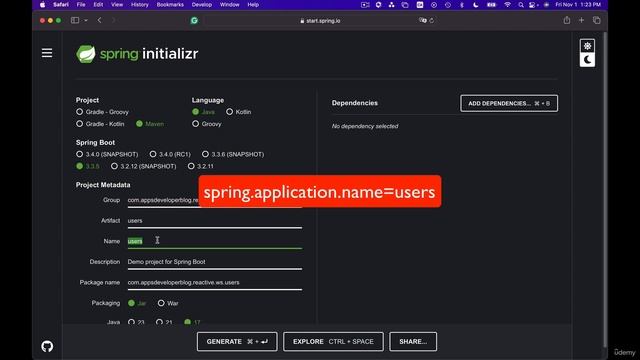Select Gradle - Kotlin project type
Screen dimensions: 640x360
(x=100, y=124)
